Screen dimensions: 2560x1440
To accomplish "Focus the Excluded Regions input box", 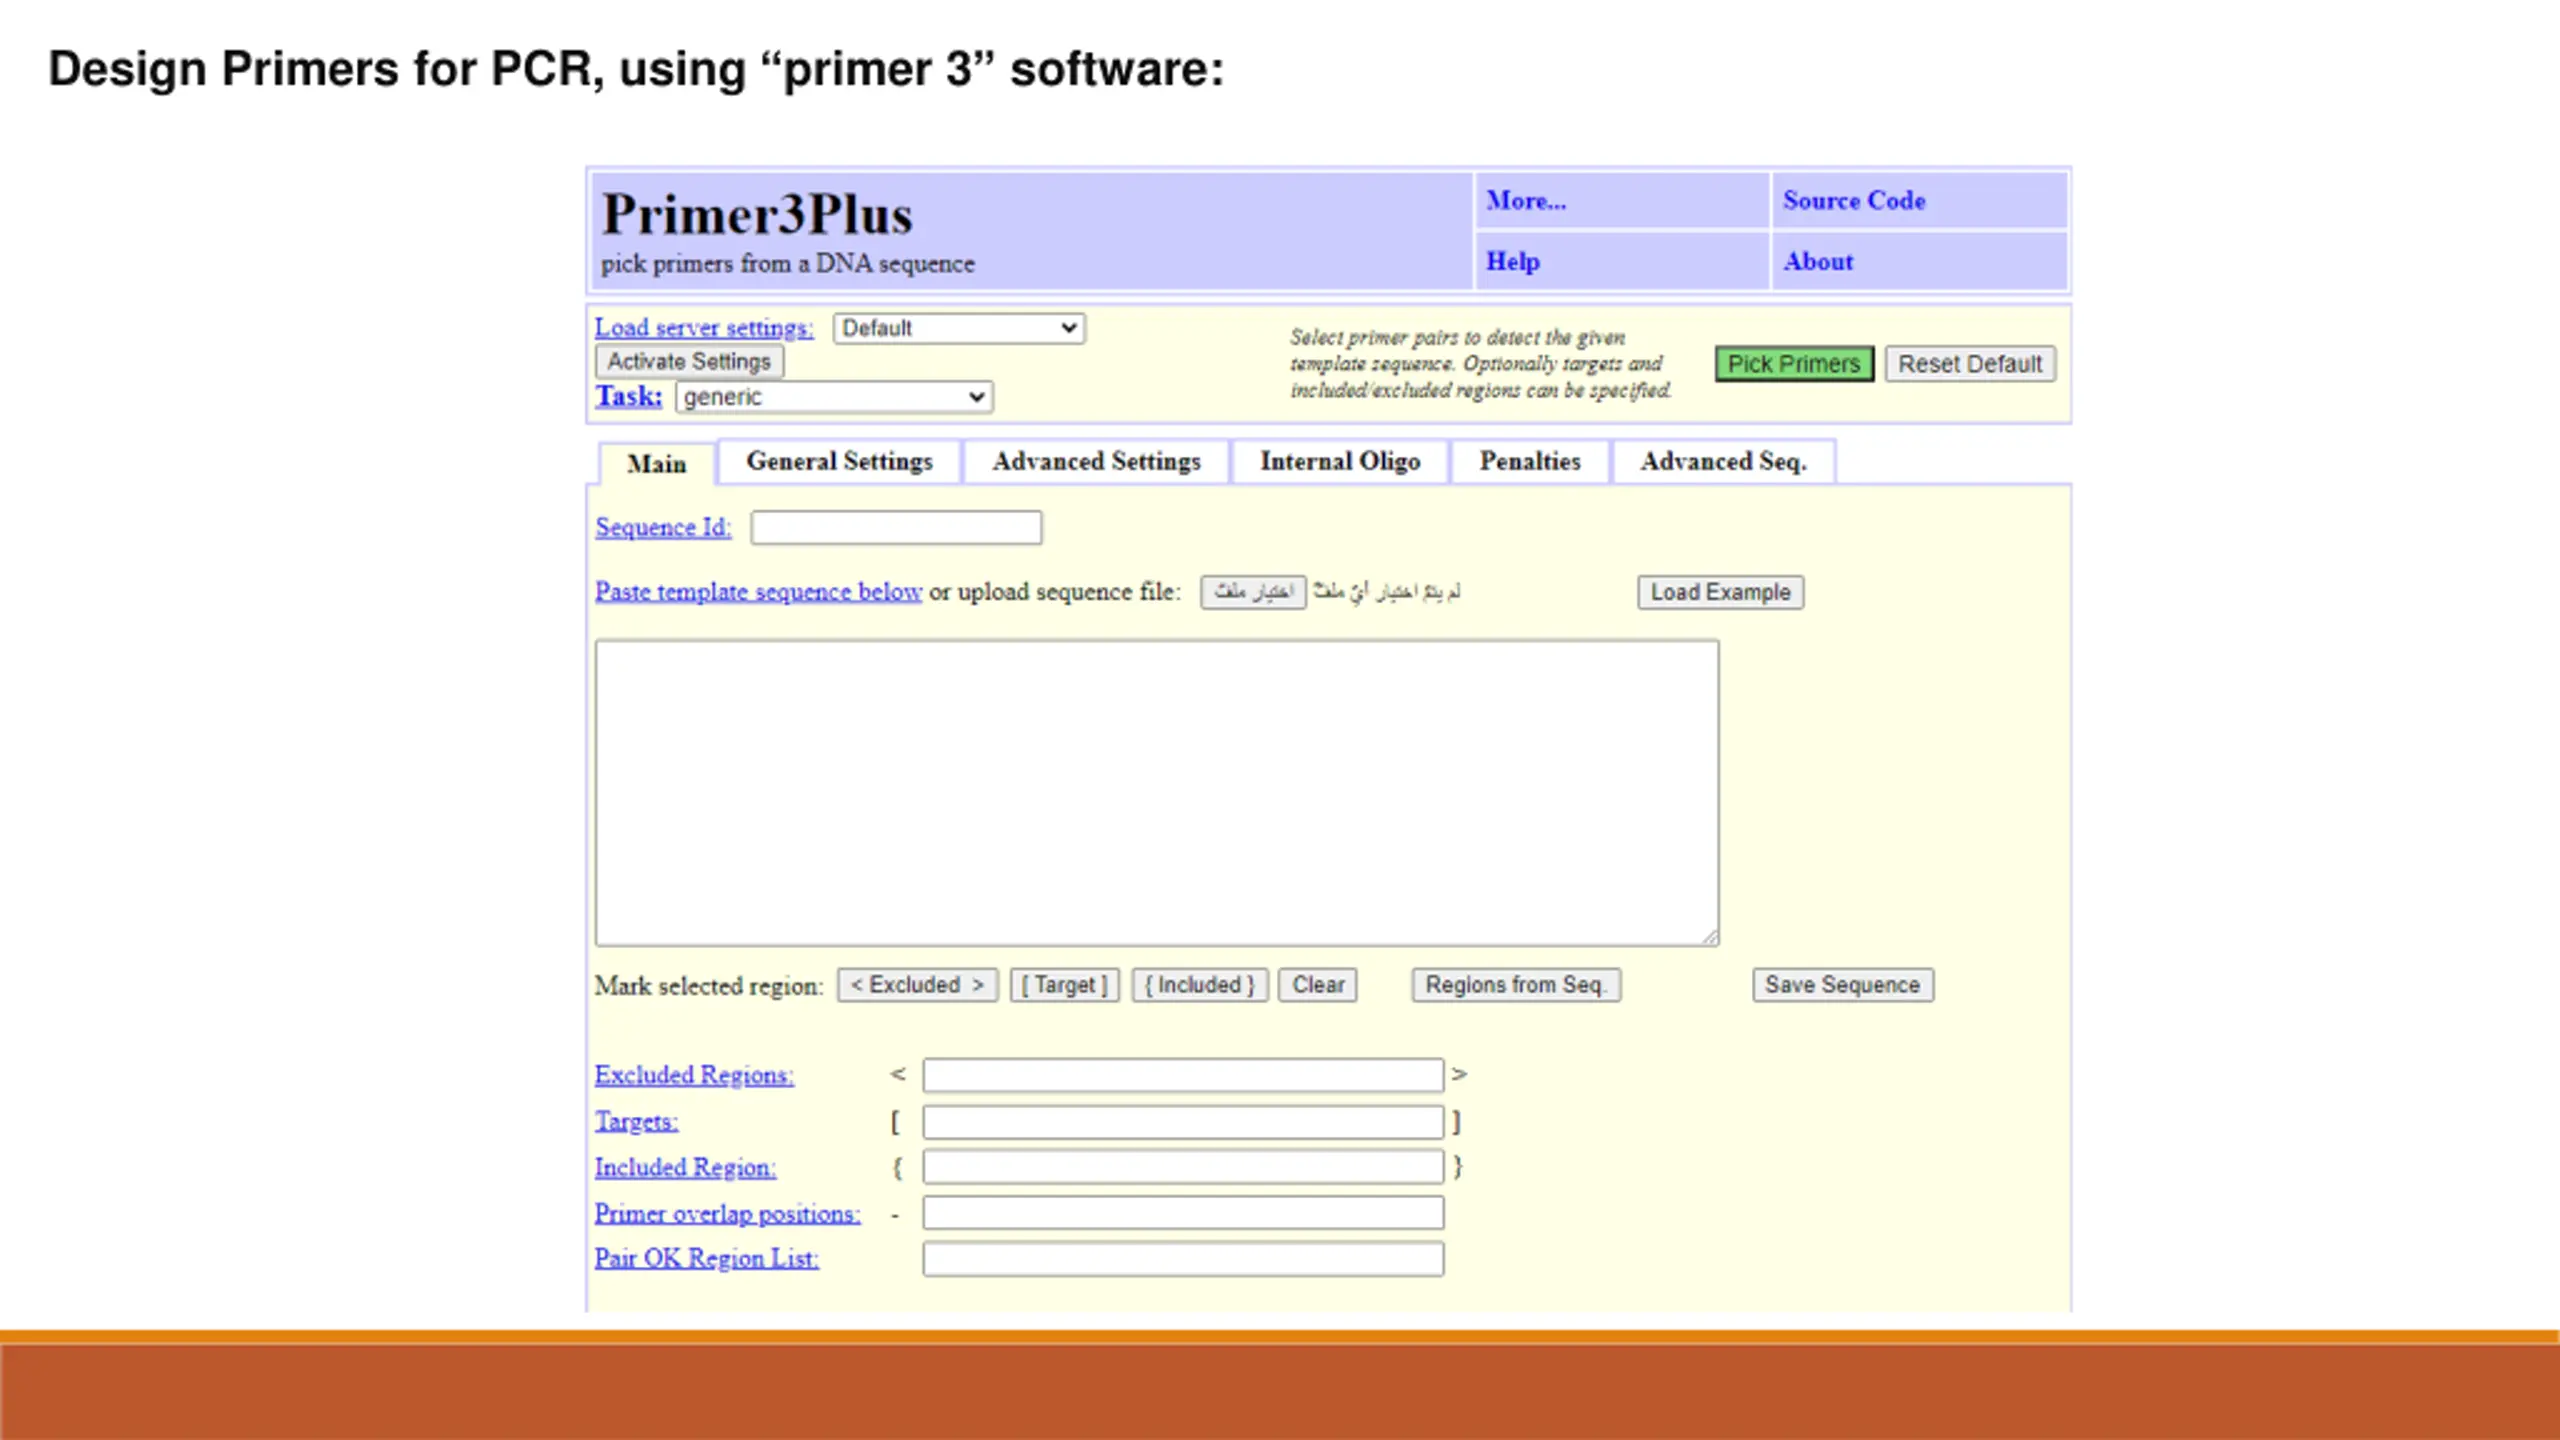I will (1182, 1075).
